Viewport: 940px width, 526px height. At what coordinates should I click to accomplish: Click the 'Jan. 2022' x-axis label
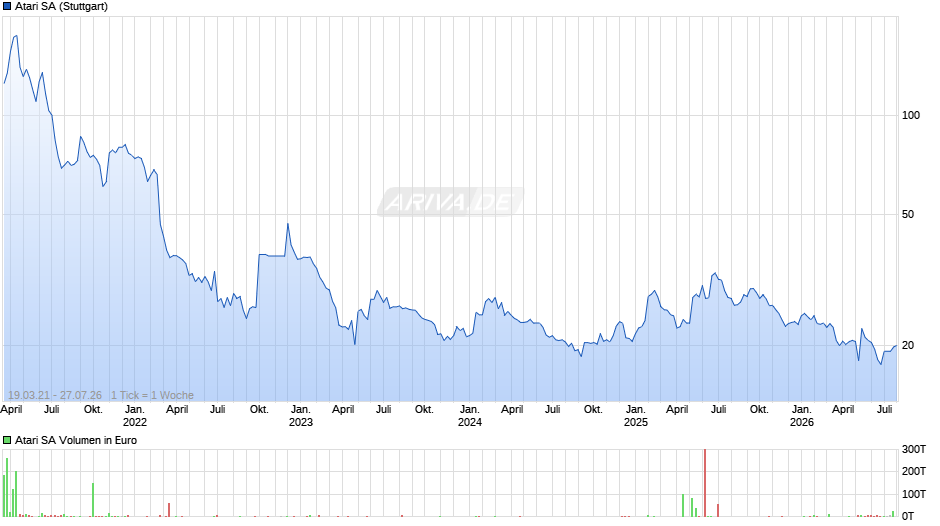point(134,416)
